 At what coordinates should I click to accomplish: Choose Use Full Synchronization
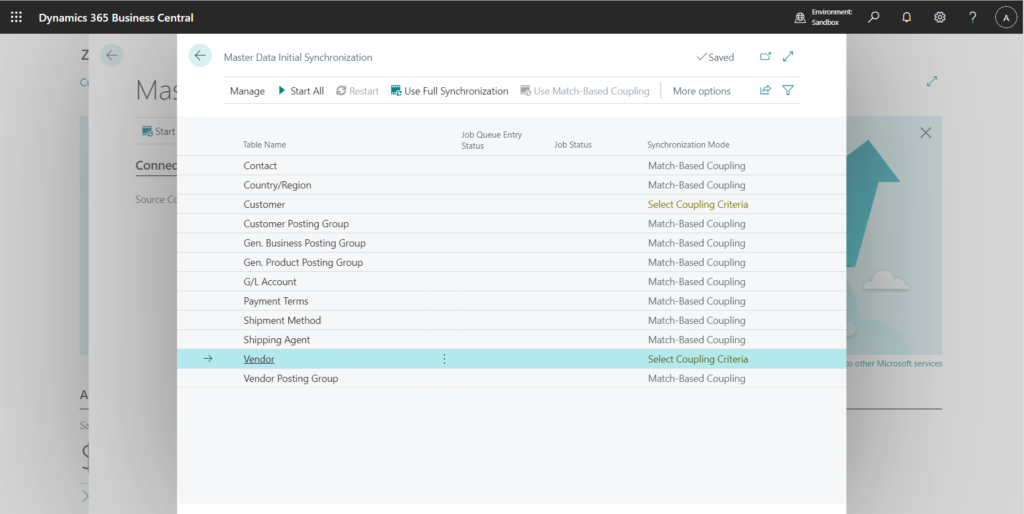[x=449, y=91]
